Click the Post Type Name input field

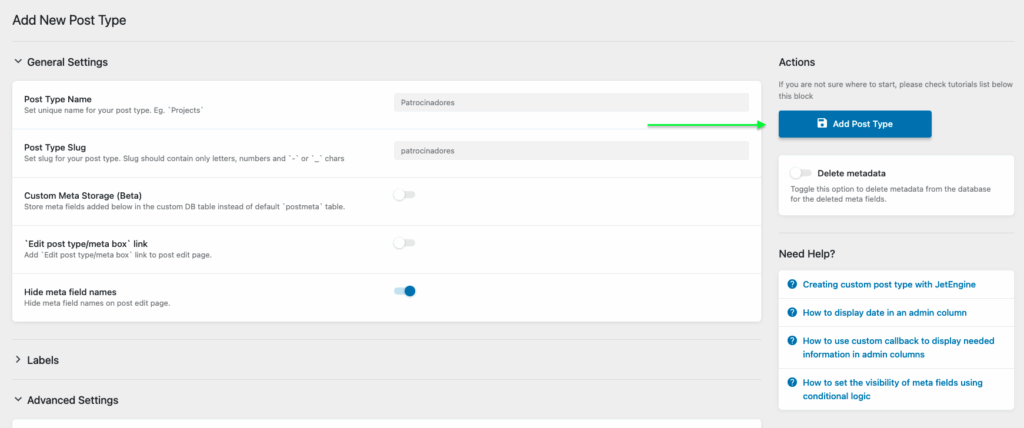coord(571,102)
